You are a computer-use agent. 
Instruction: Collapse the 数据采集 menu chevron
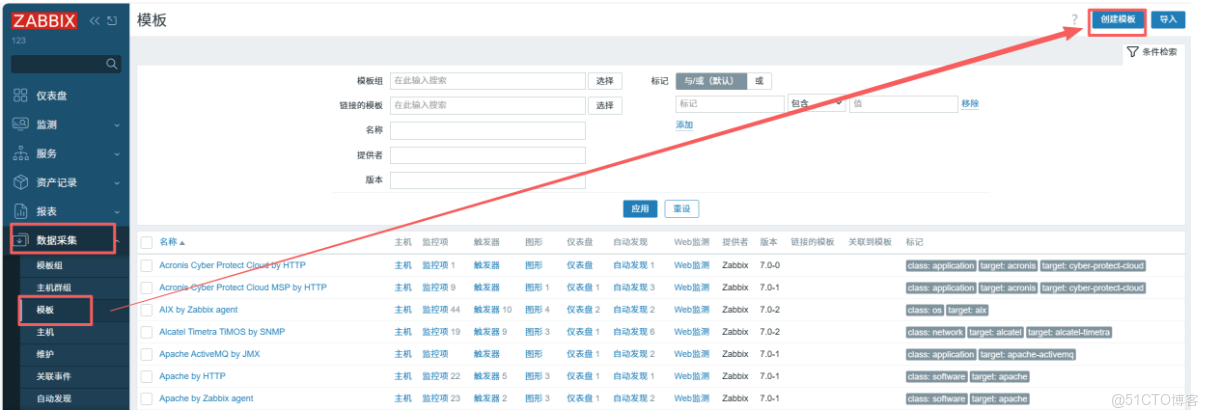click(x=116, y=240)
